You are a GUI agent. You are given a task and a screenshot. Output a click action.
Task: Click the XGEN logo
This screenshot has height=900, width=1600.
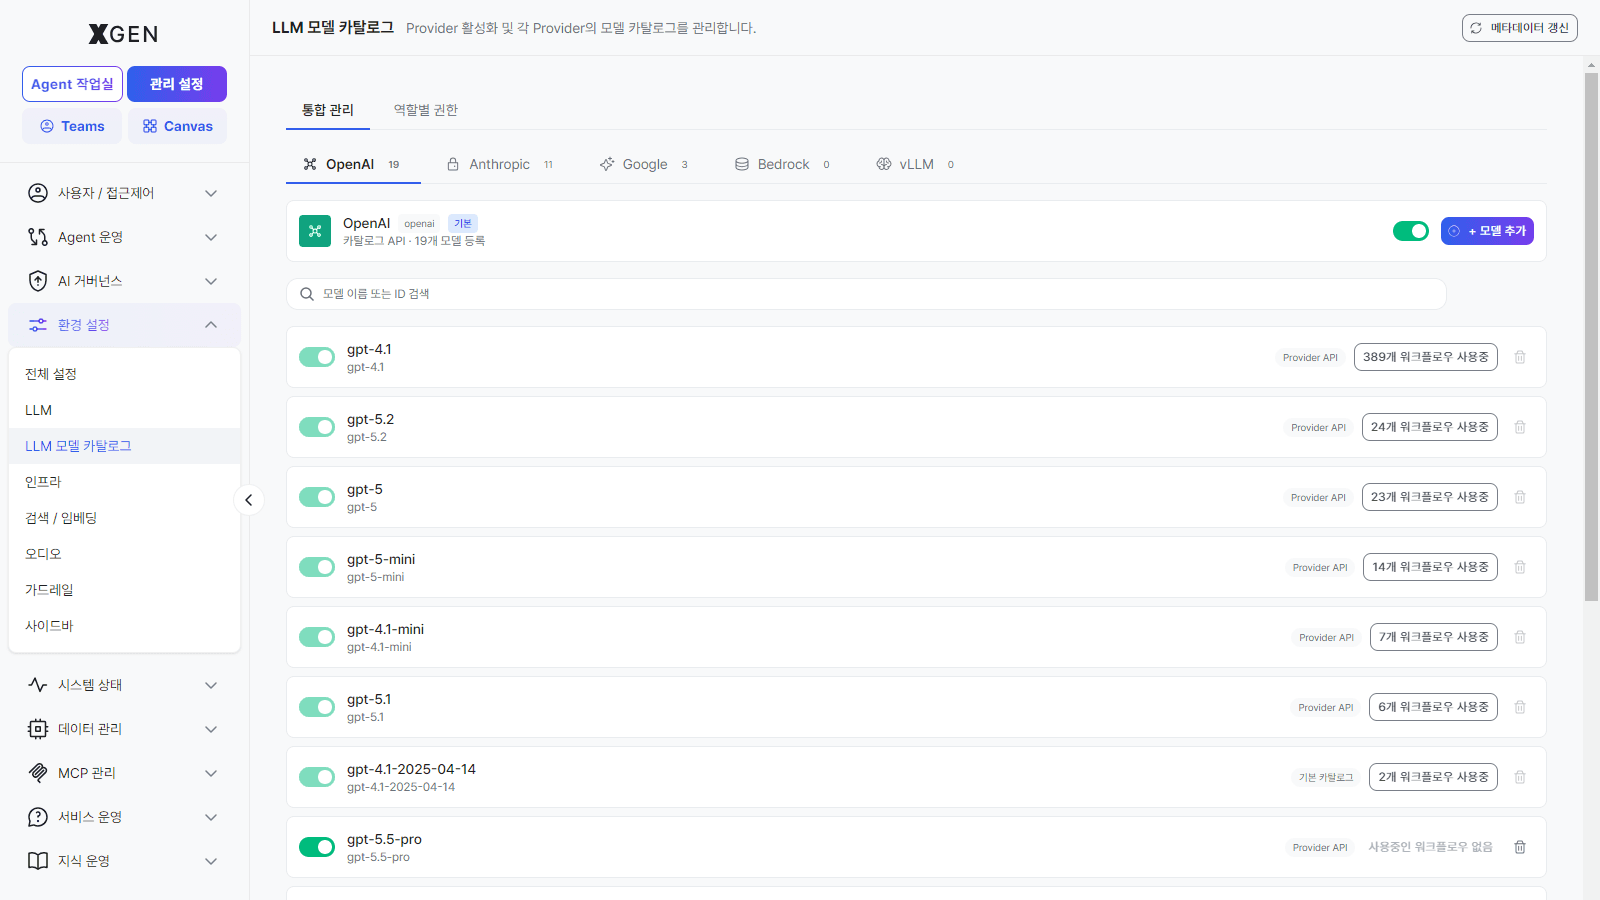[124, 34]
